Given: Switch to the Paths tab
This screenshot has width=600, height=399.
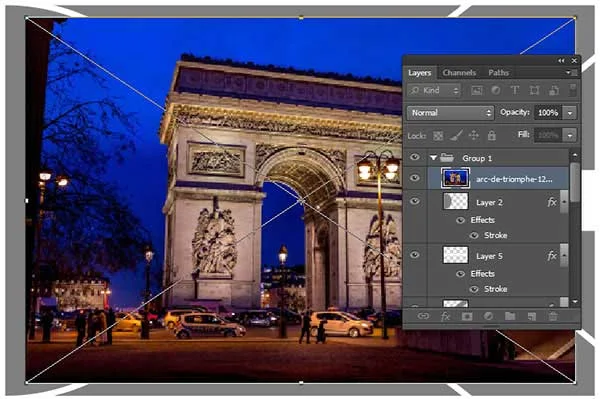Looking at the screenshot, I should coord(499,73).
